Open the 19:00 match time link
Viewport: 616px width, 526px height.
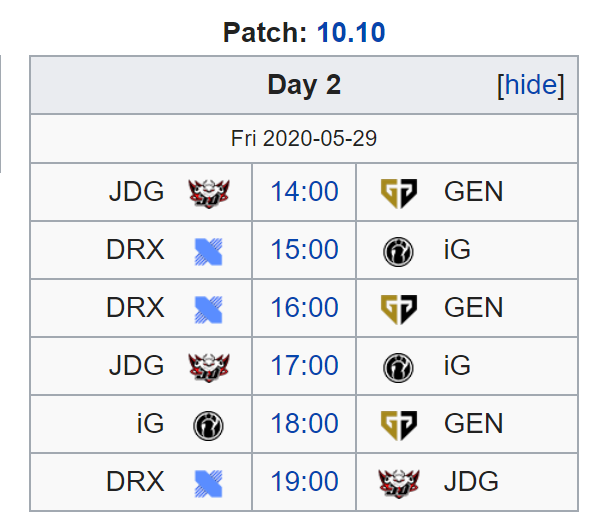click(304, 481)
